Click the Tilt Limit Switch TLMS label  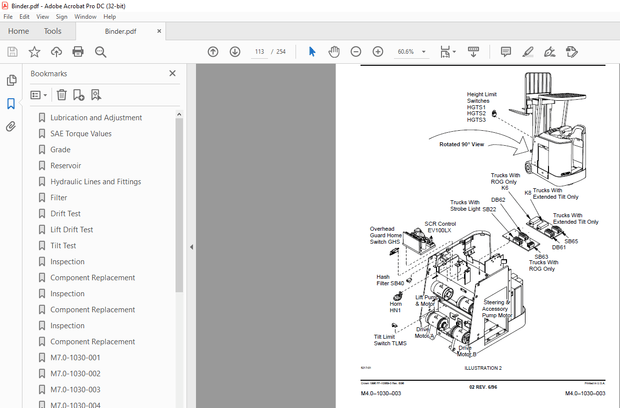(390, 340)
